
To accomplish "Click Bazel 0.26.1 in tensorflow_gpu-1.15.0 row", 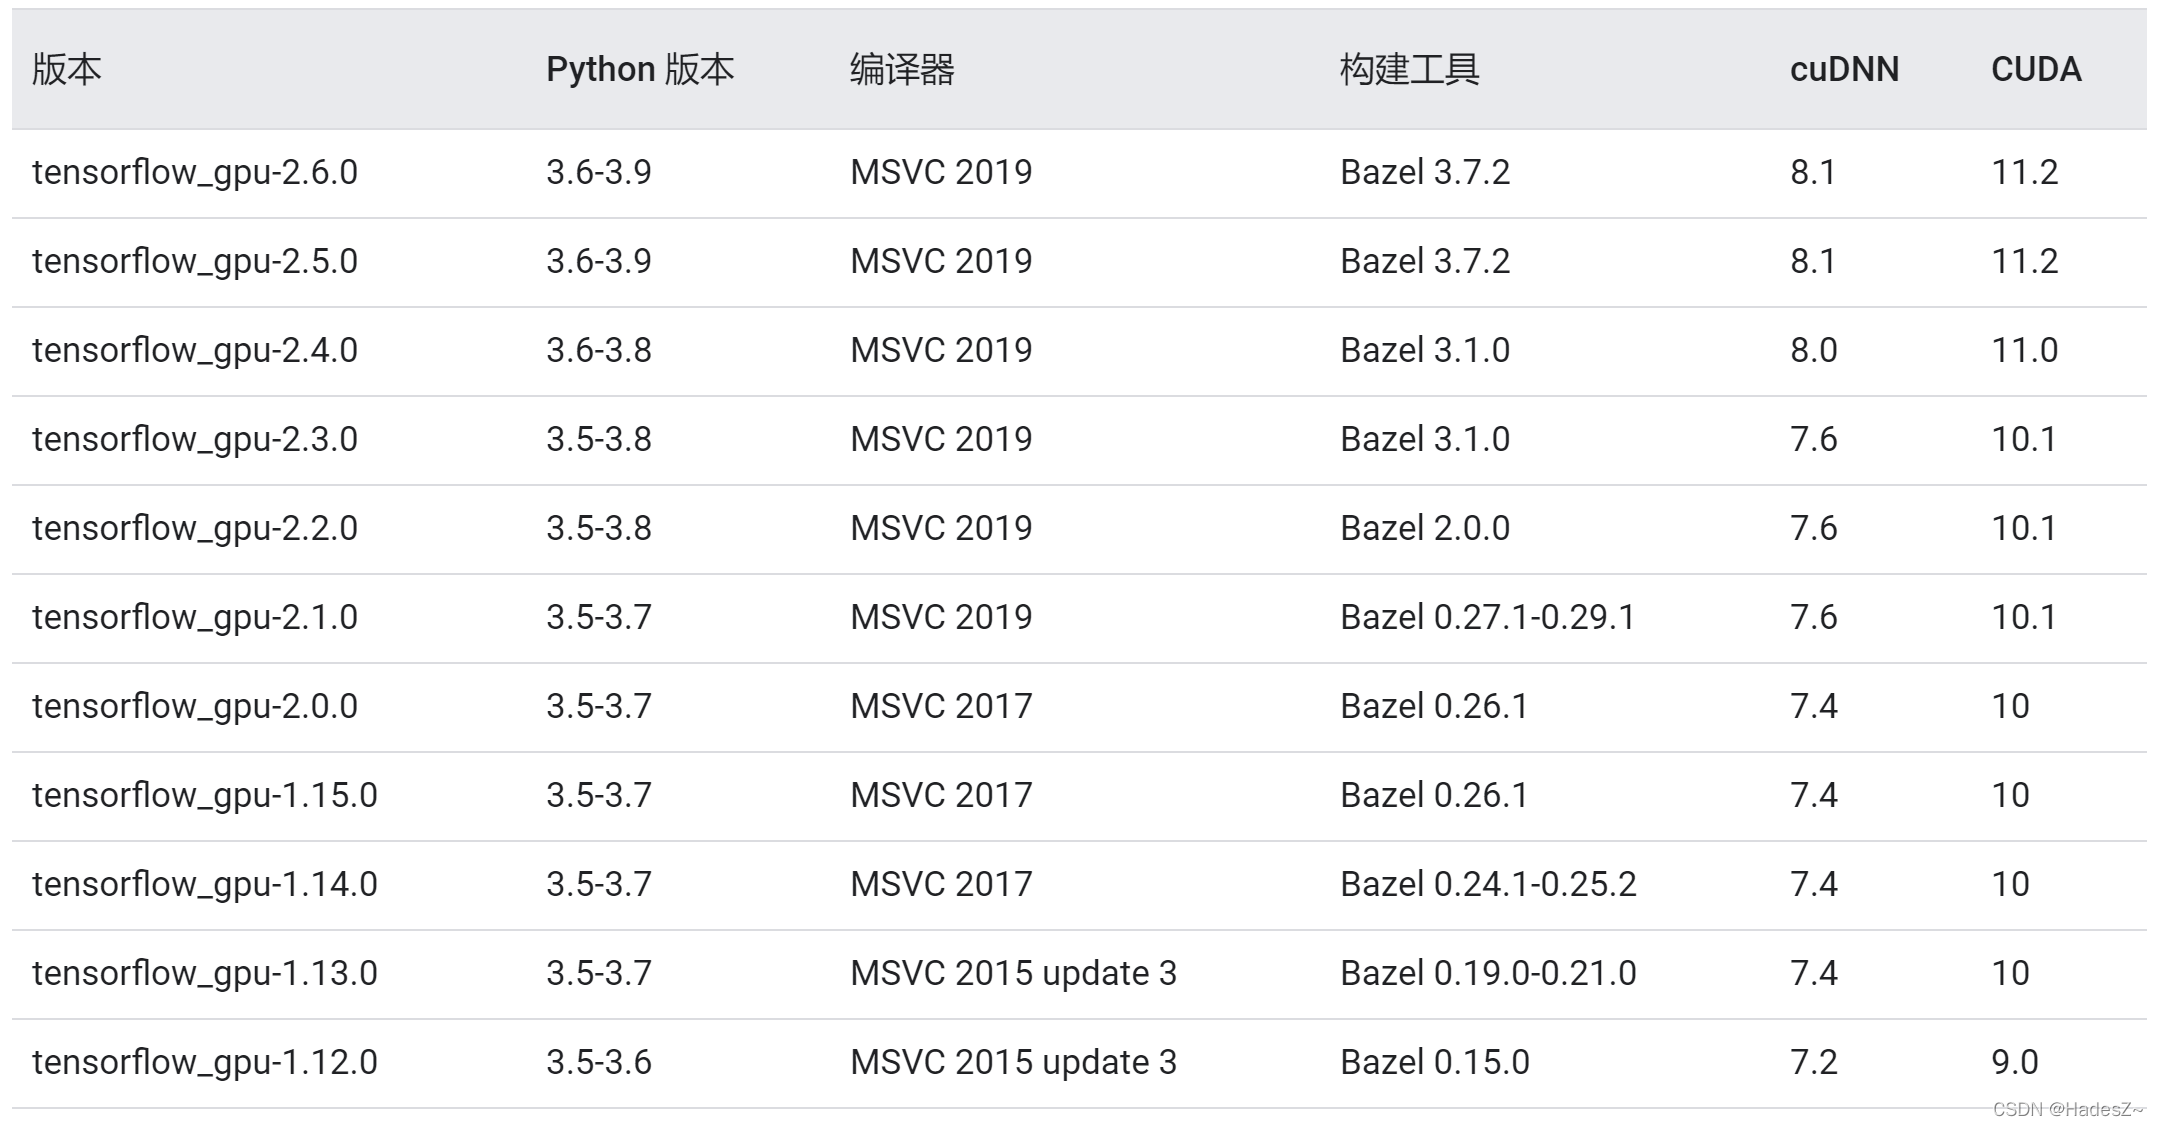I will click(x=1434, y=795).
